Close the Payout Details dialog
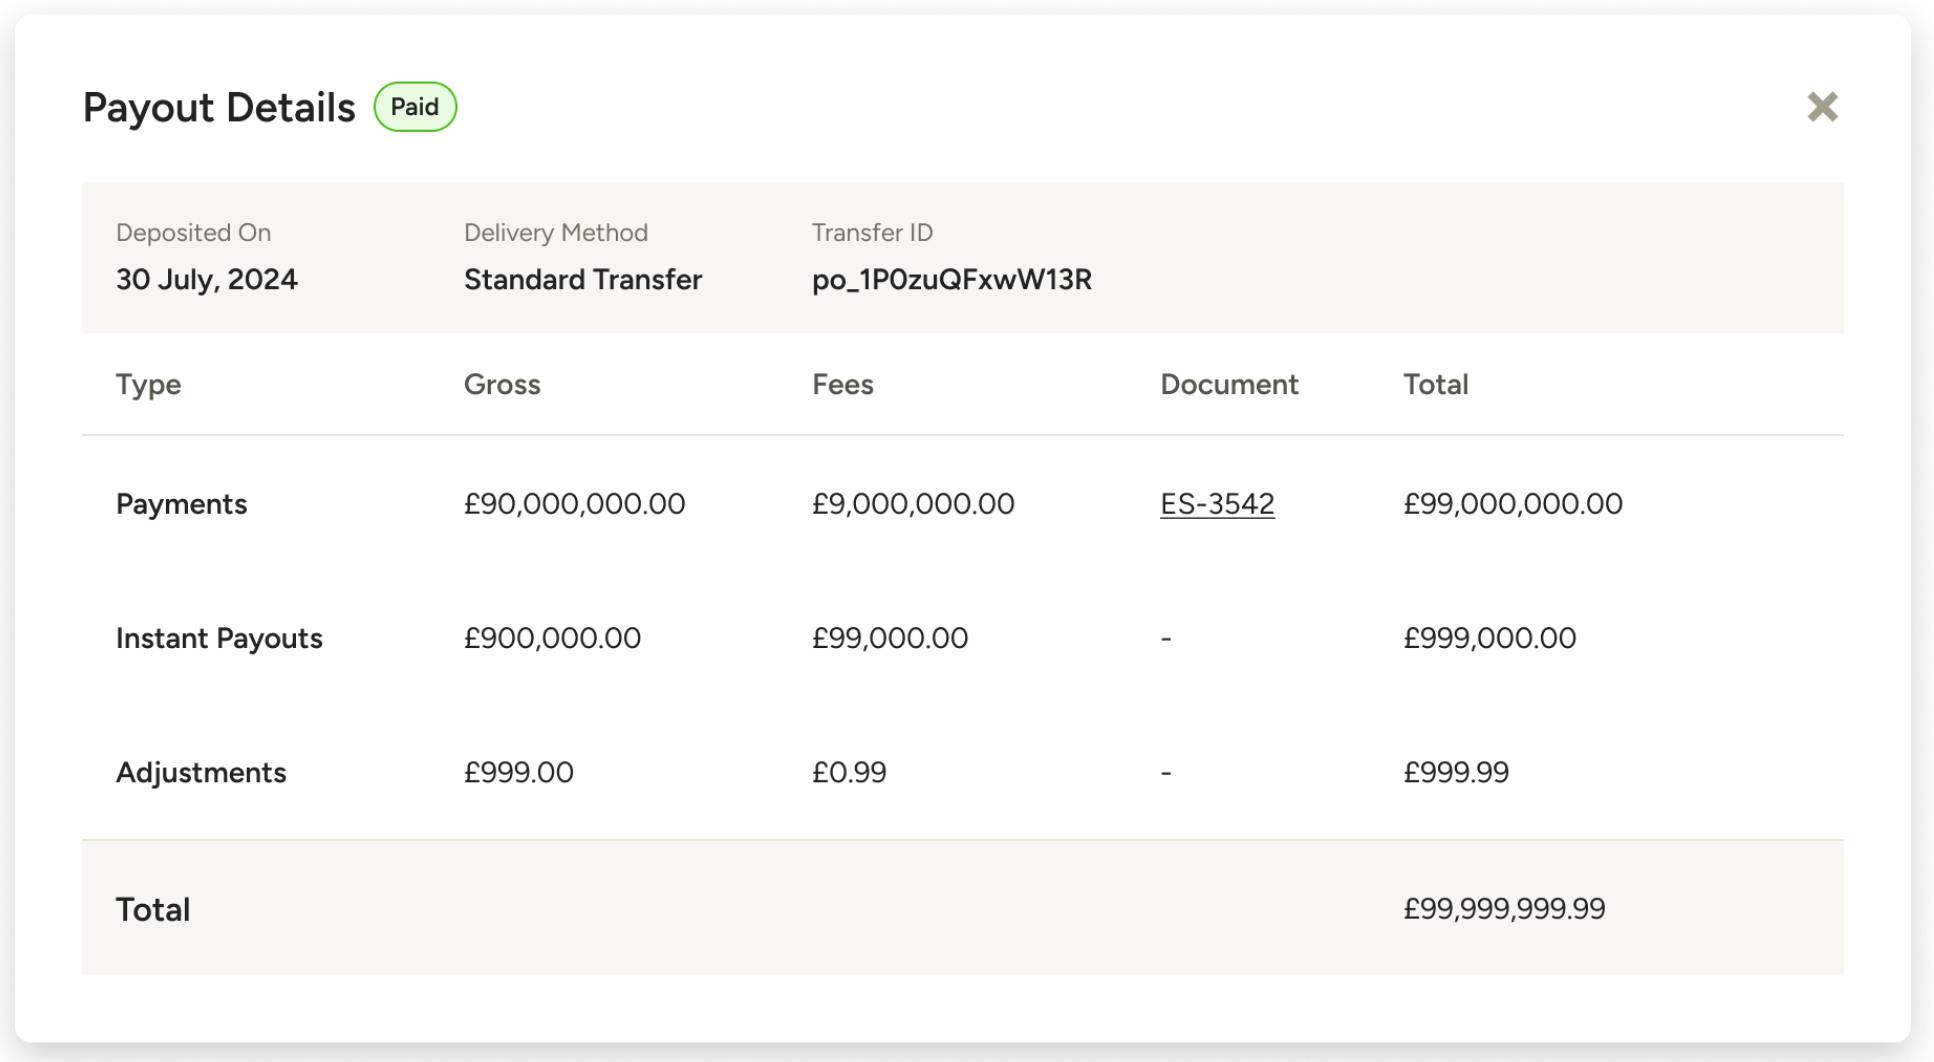The width and height of the screenshot is (1934, 1062). [1822, 107]
